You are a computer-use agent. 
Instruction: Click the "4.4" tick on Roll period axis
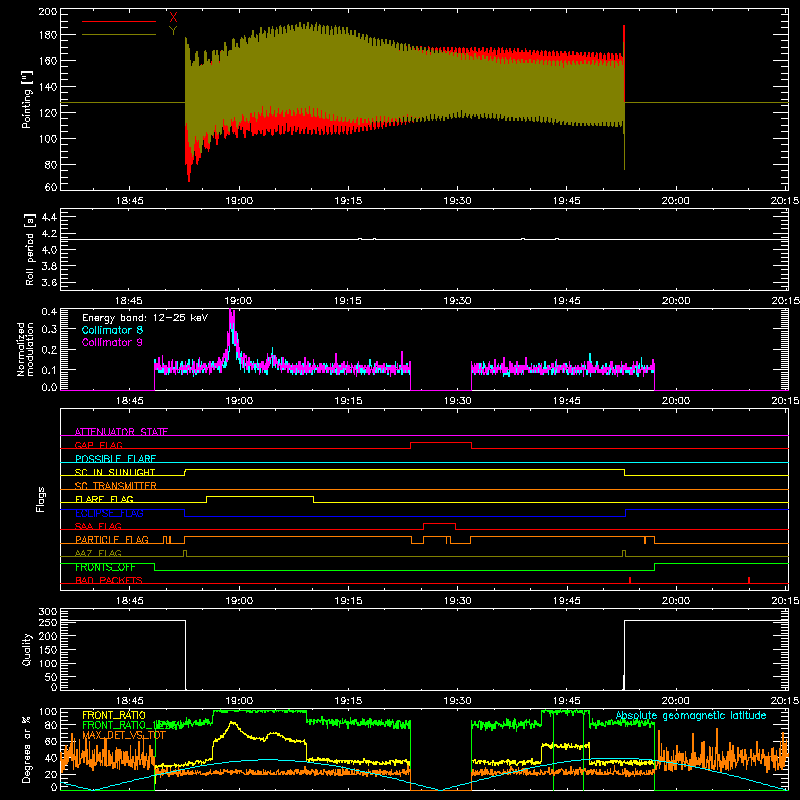tap(49, 217)
